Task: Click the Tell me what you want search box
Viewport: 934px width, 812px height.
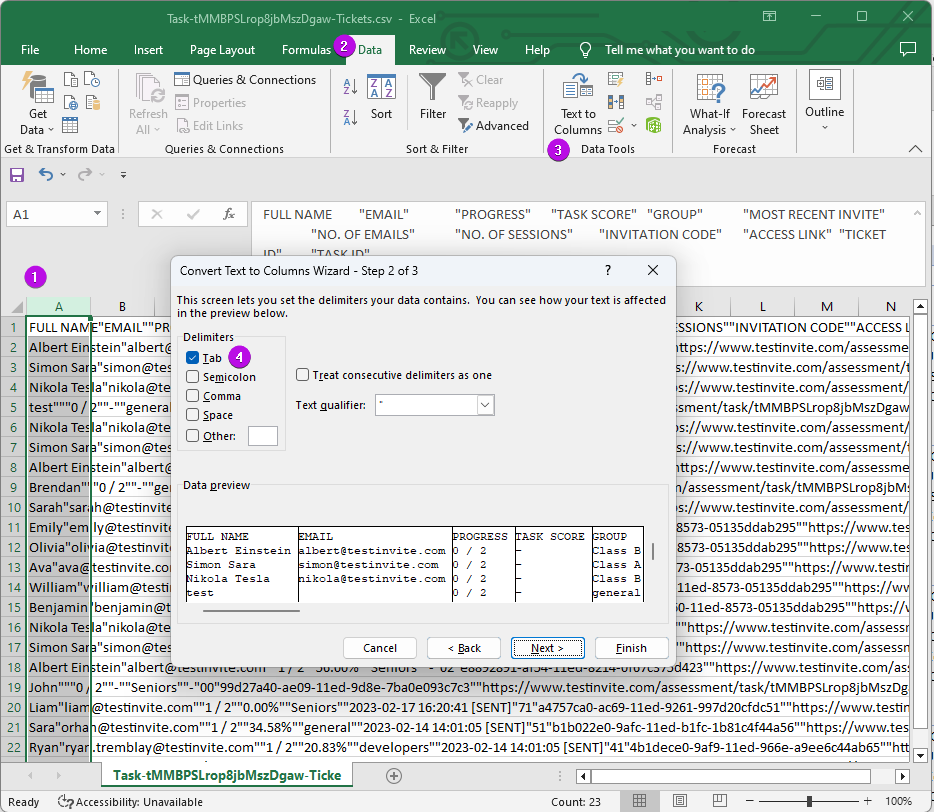Action: (x=680, y=50)
